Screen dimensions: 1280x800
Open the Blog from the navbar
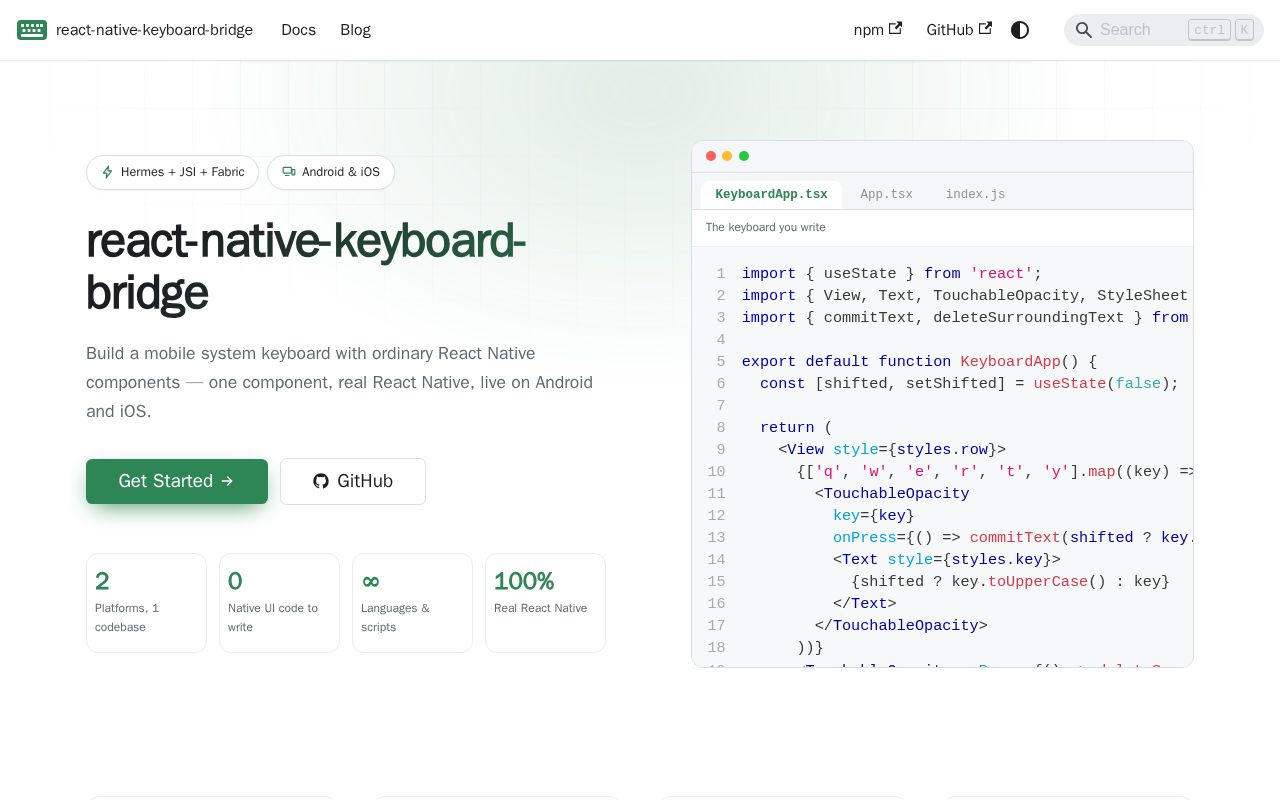355,30
